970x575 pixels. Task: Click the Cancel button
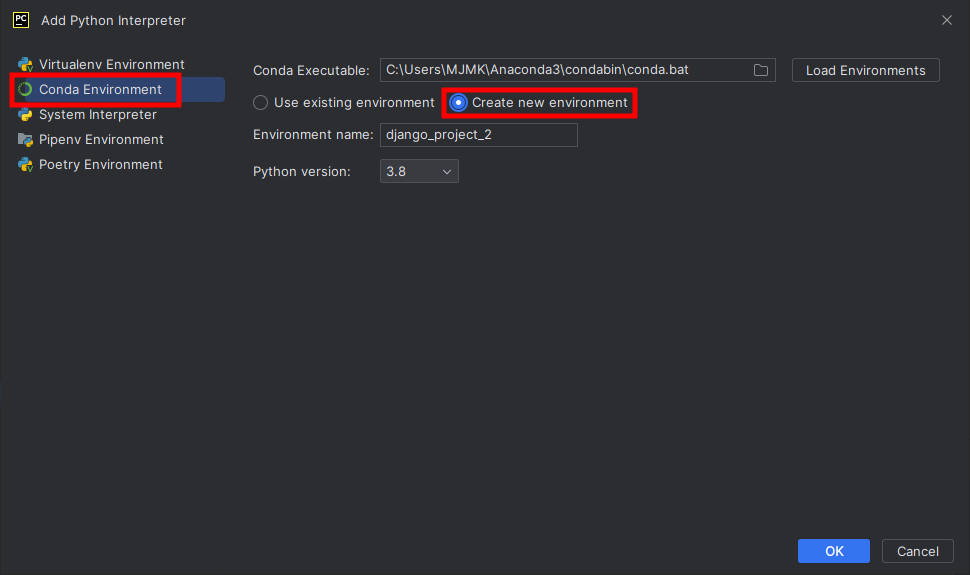coord(917,551)
